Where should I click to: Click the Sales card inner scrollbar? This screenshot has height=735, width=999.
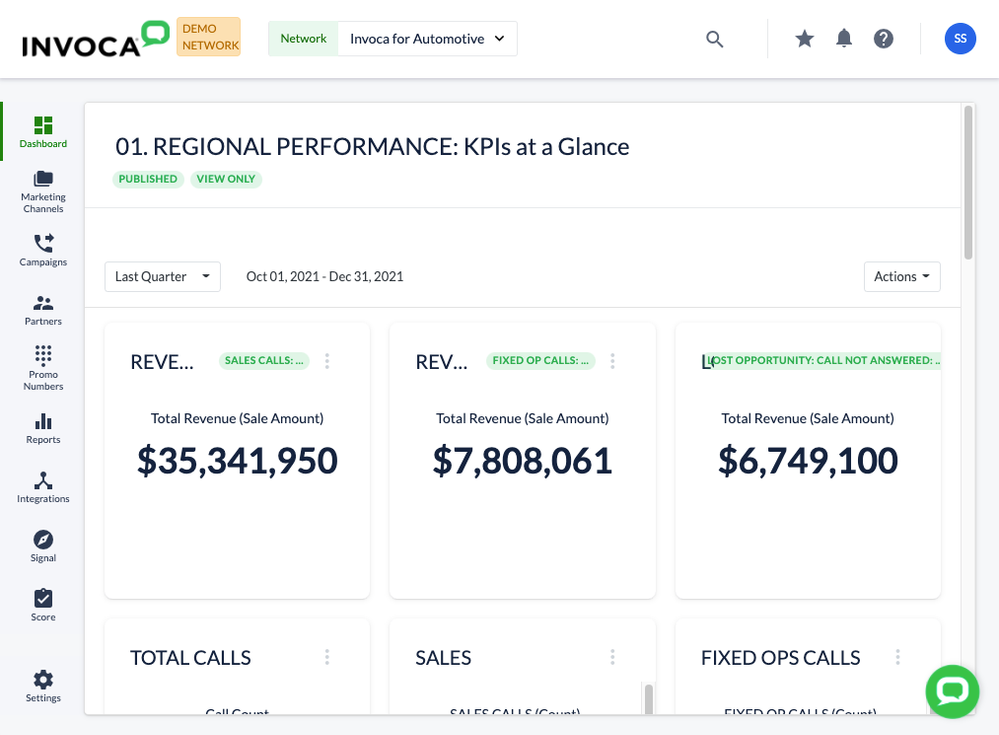pos(649,699)
